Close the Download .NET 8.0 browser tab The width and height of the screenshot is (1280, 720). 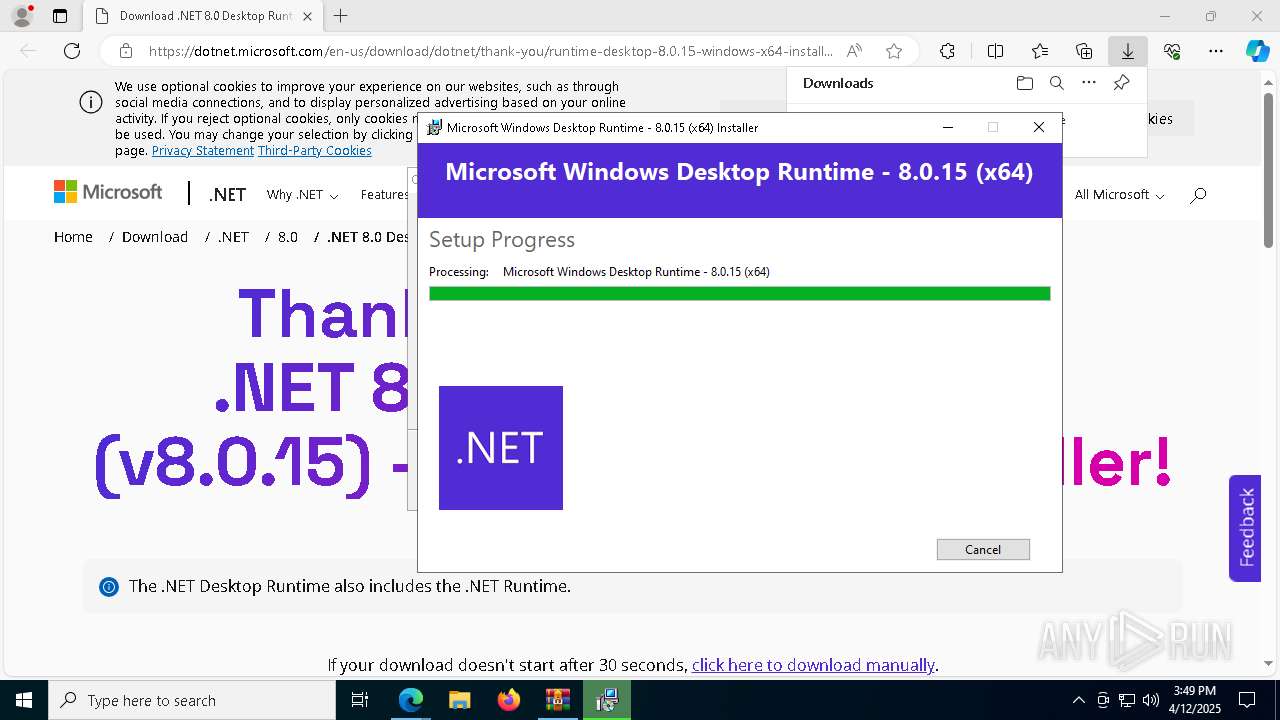pos(307,16)
